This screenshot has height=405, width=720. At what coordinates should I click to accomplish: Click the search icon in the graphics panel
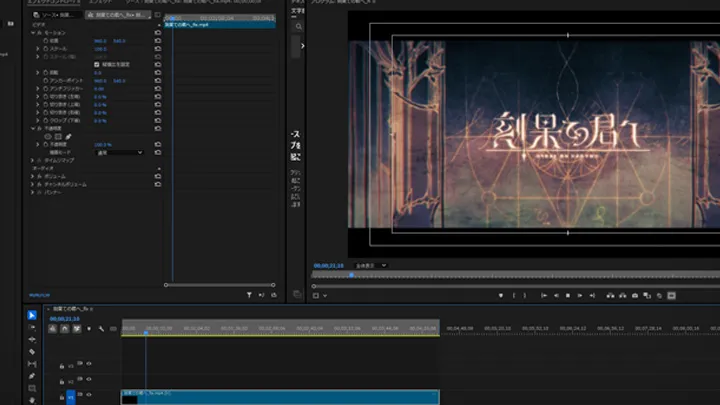pos(299,27)
